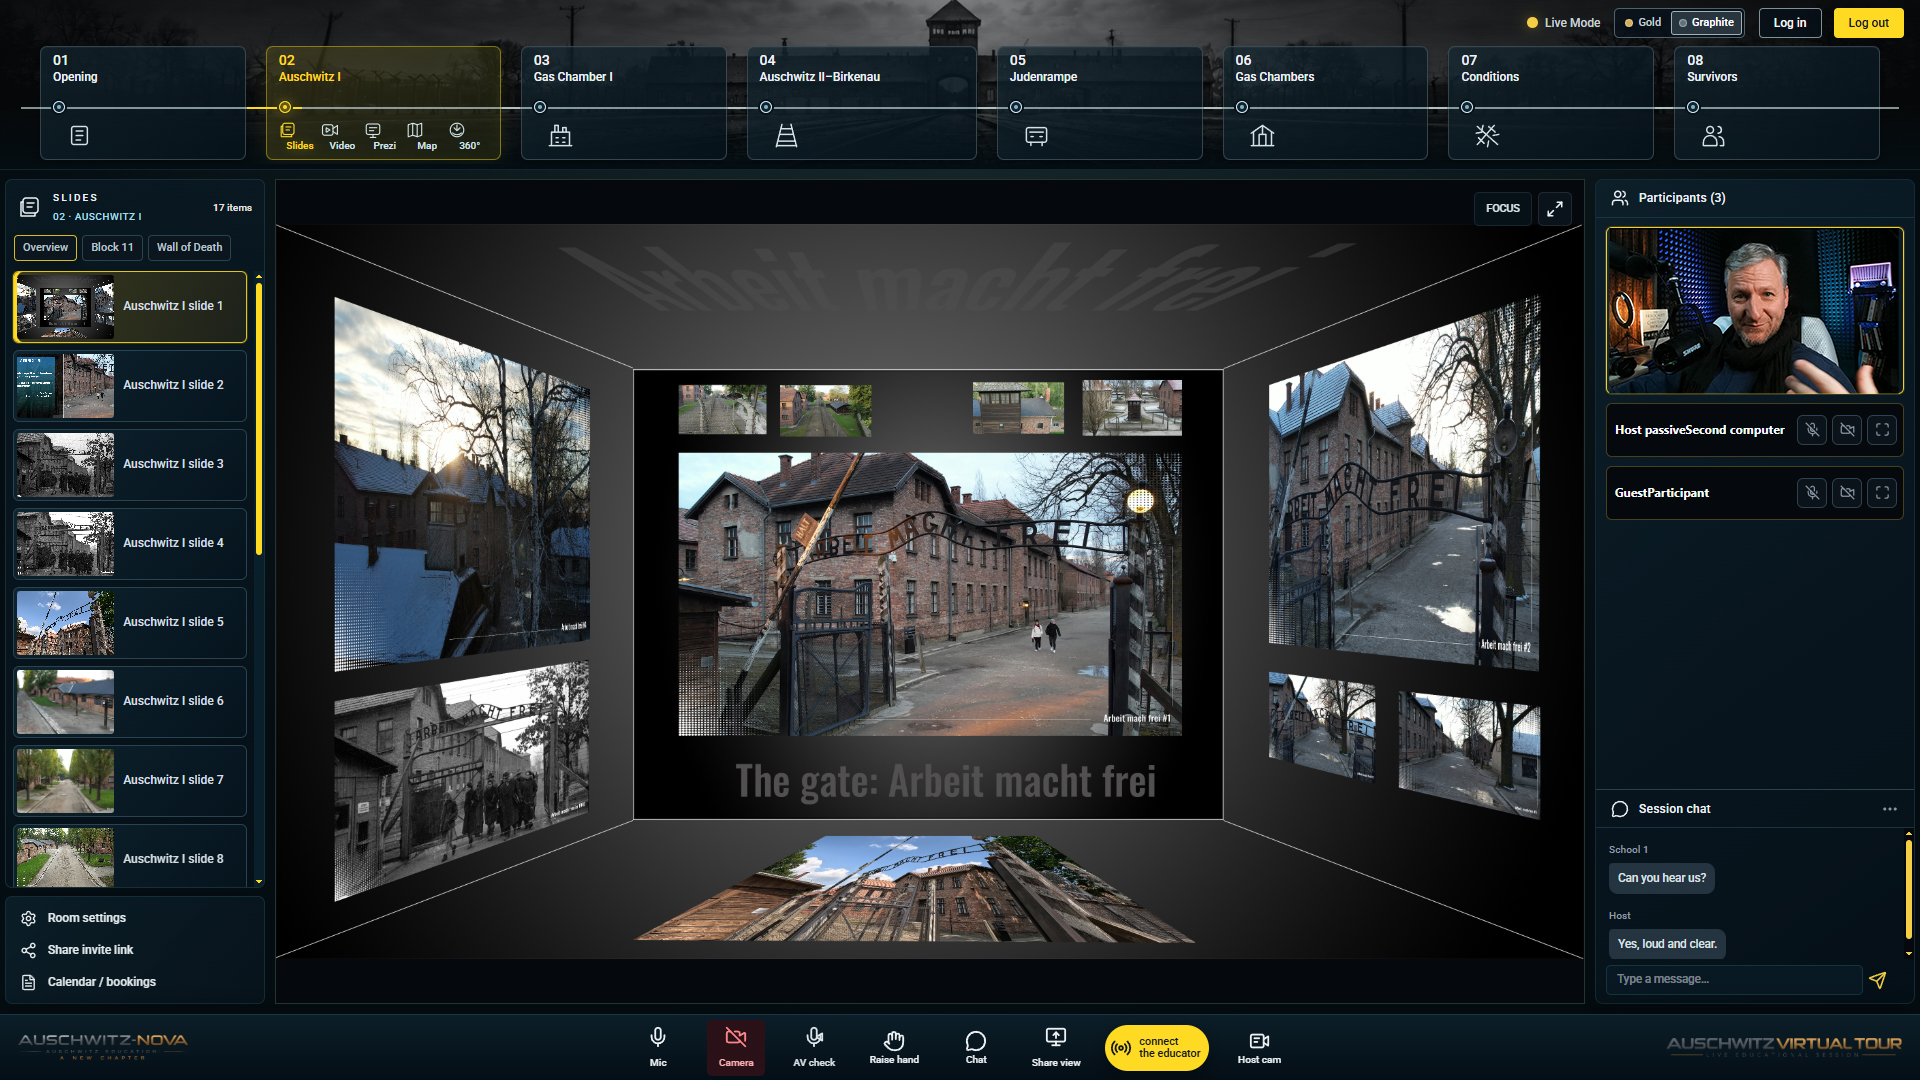Select the Graphite theme

click(1706, 22)
